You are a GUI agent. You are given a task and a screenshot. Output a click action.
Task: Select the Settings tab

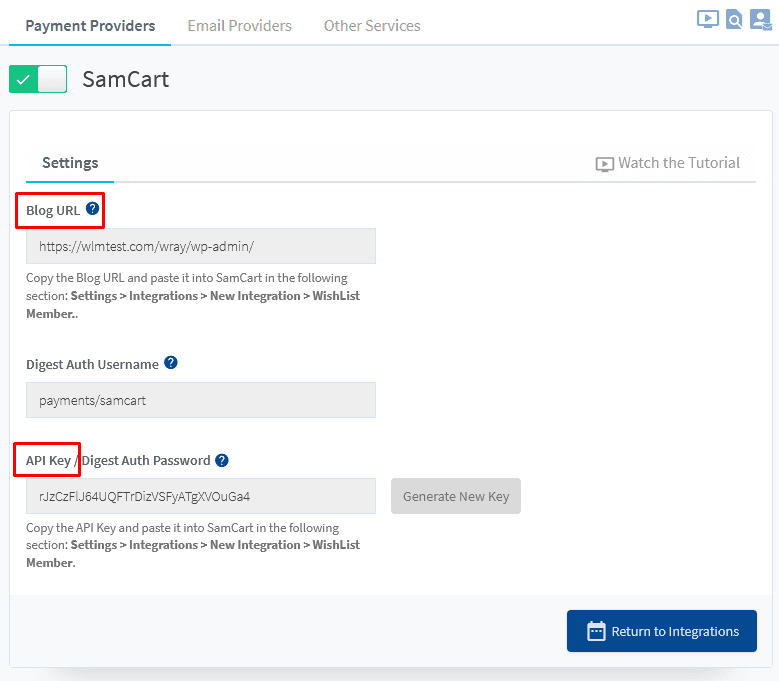pyautogui.click(x=70, y=163)
